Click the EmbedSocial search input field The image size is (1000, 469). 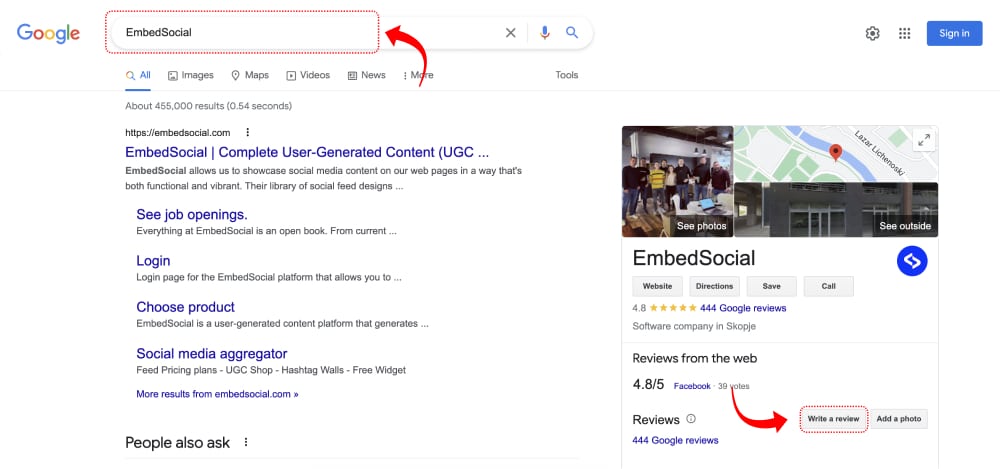[306, 33]
